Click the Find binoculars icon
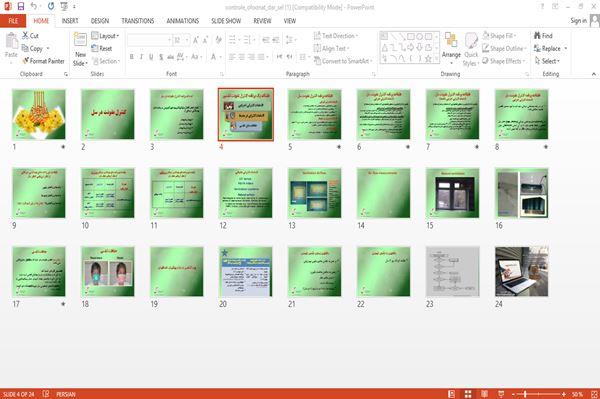Screen dimensions: 600x399 537,36
